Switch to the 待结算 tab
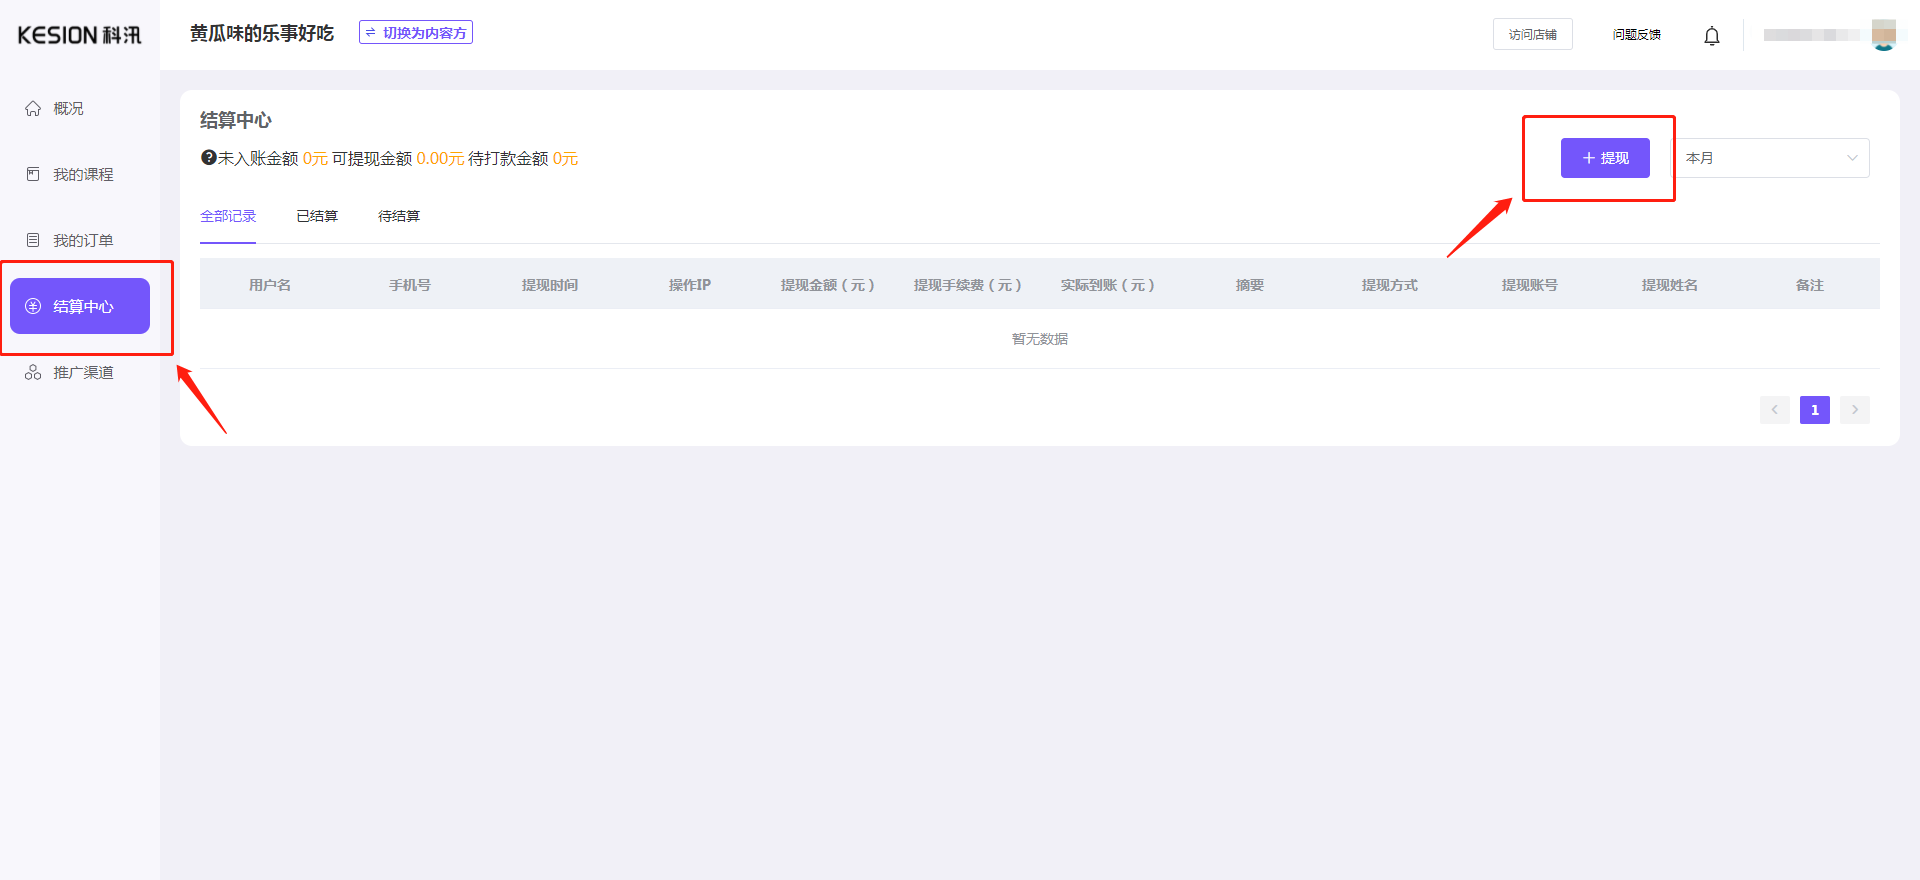1920x880 pixels. 399,216
